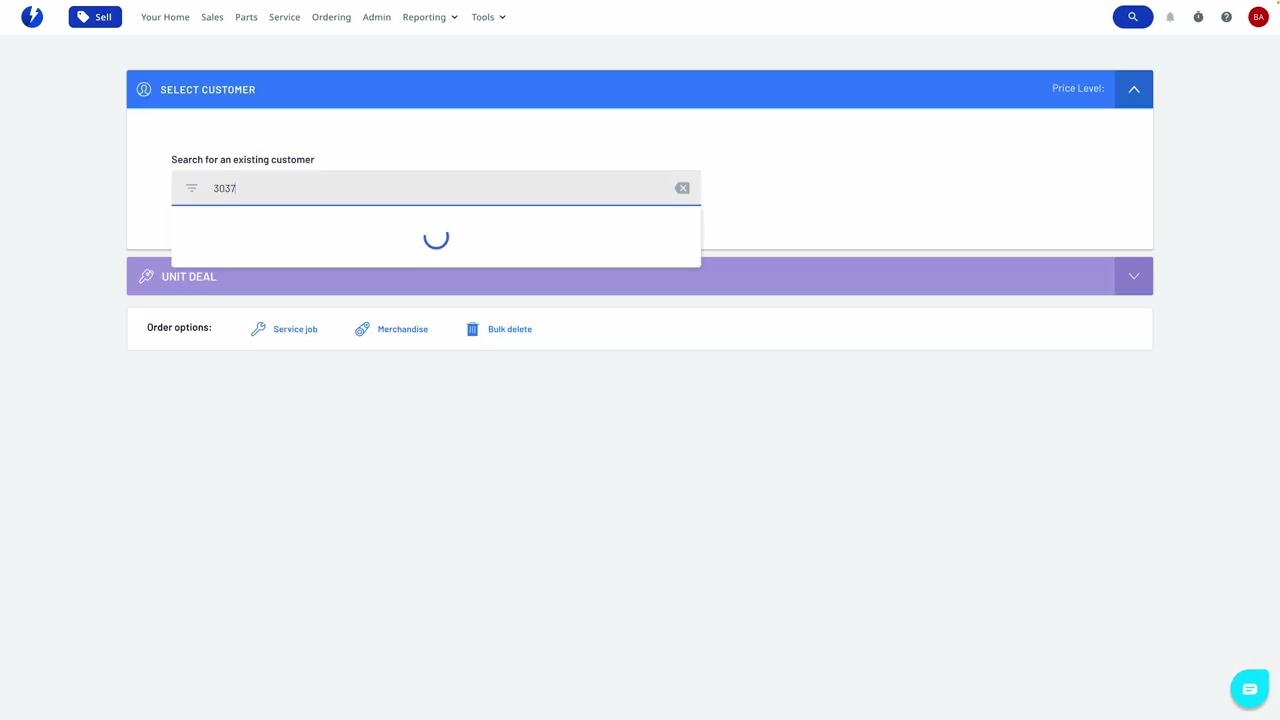Open notifications bell
Image resolution: width=1280 pixels, height=720 pixels.
[x=1170, y=17]
